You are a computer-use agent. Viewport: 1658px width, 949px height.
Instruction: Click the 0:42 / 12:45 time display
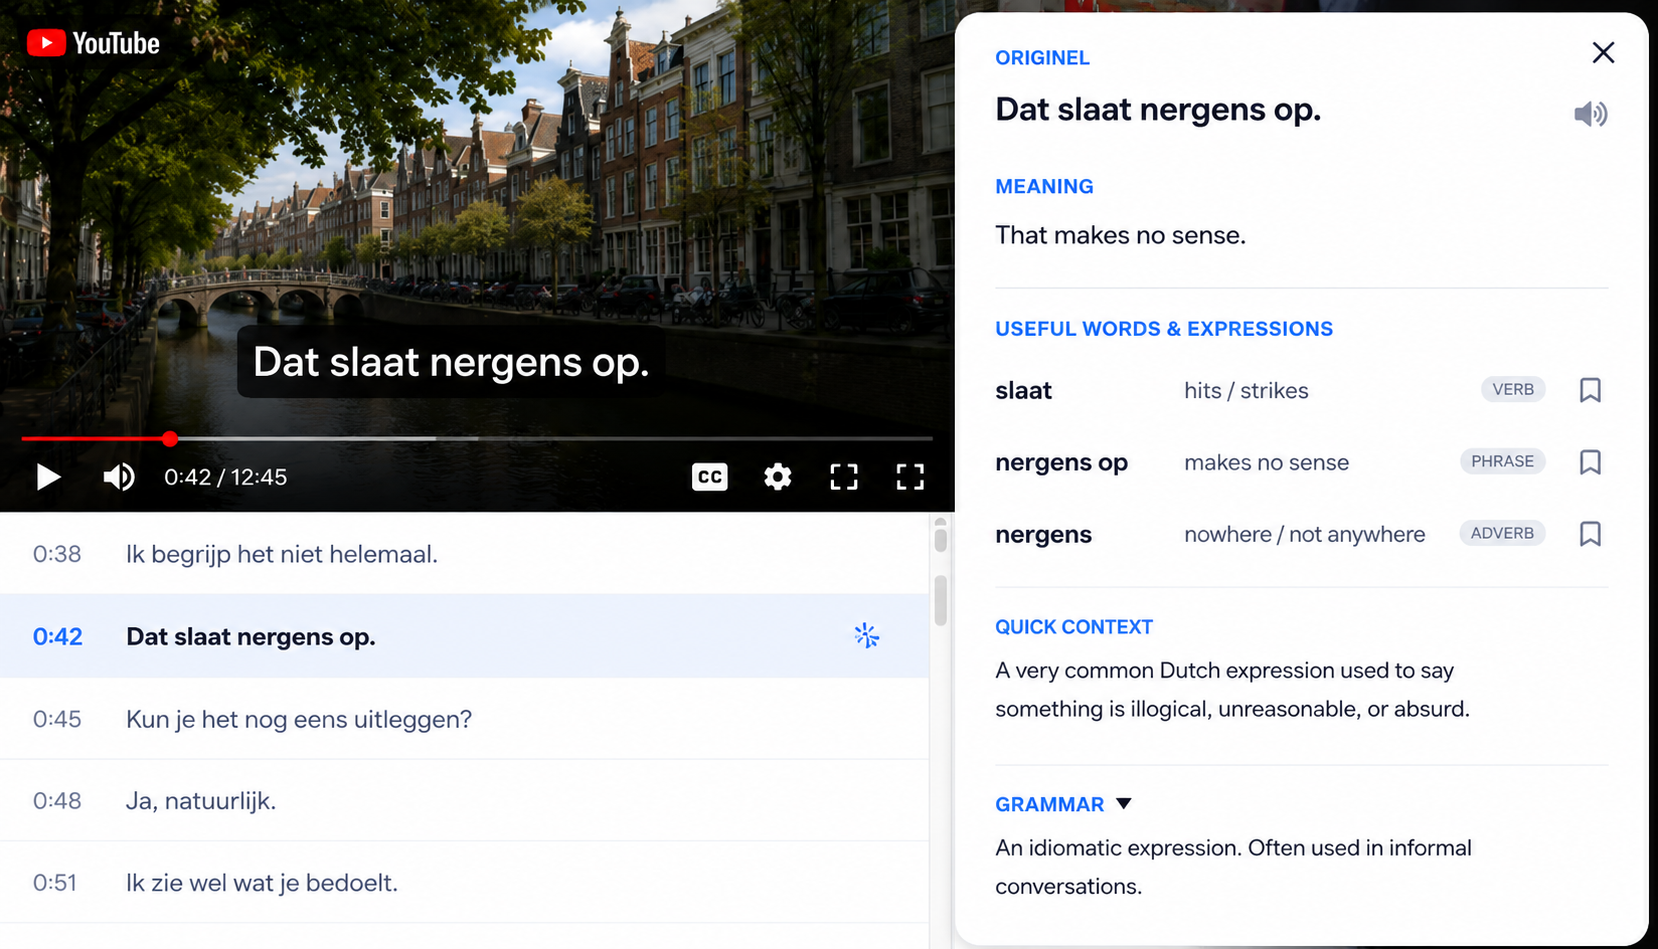coord(225,477)
